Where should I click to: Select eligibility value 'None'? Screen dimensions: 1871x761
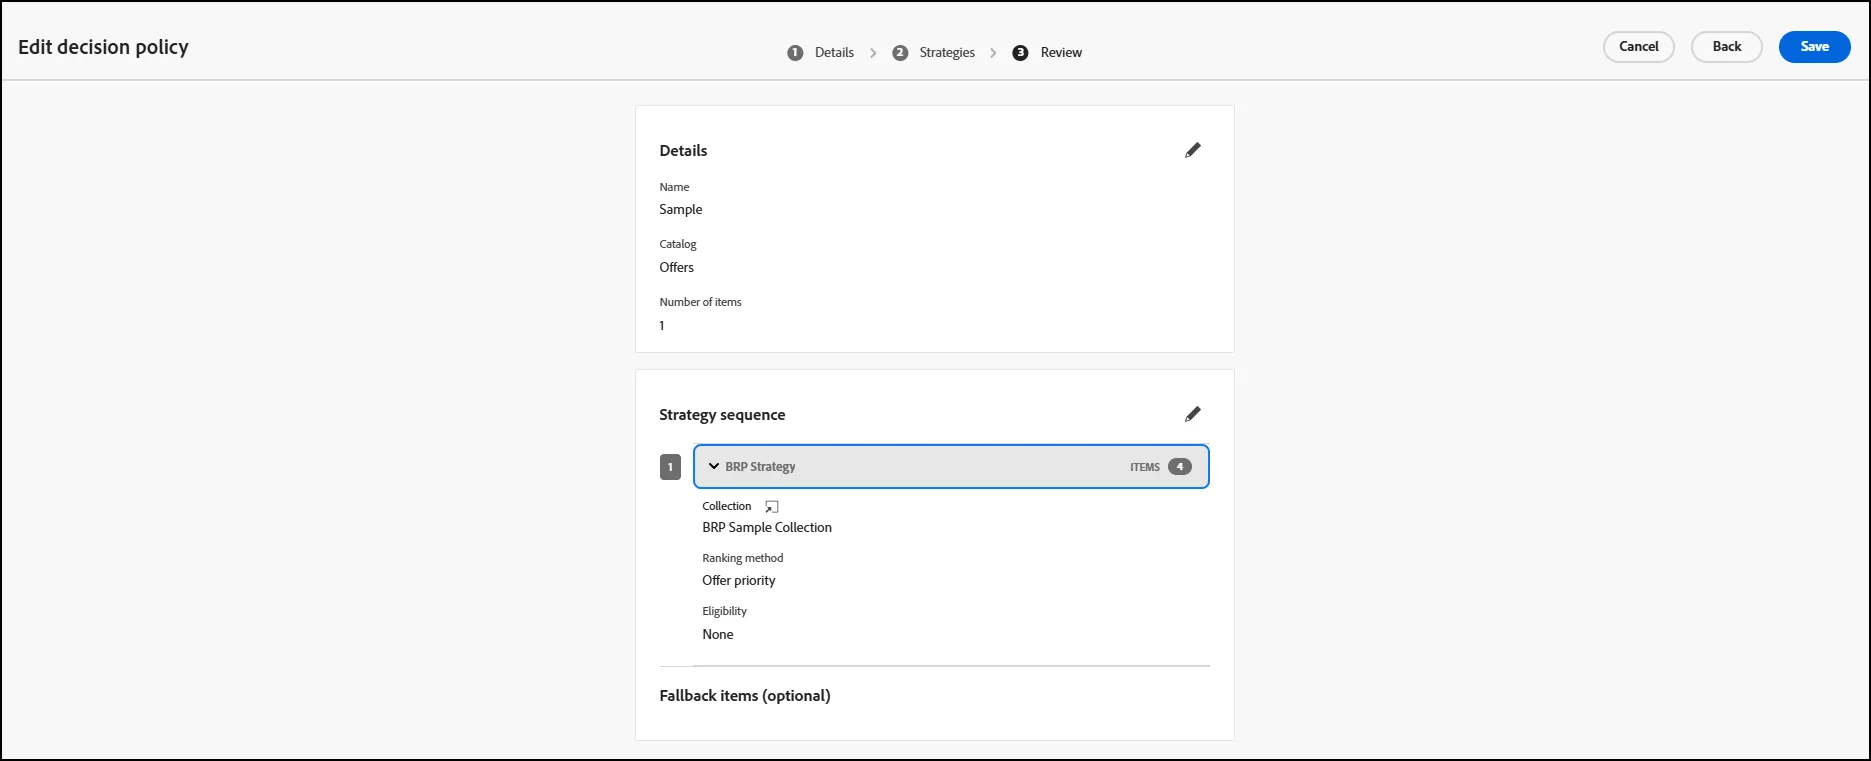point(717,634)
